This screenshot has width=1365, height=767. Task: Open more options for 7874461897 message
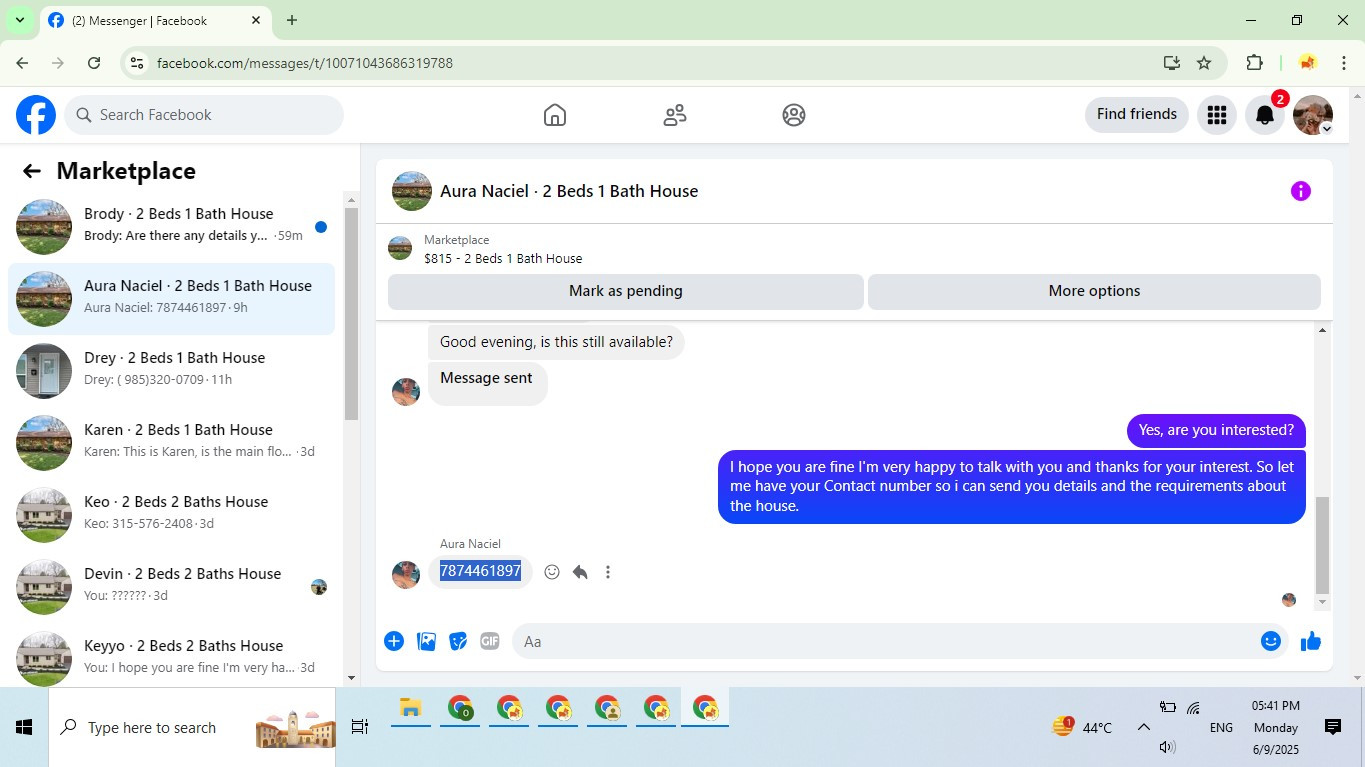pos(608,572)
